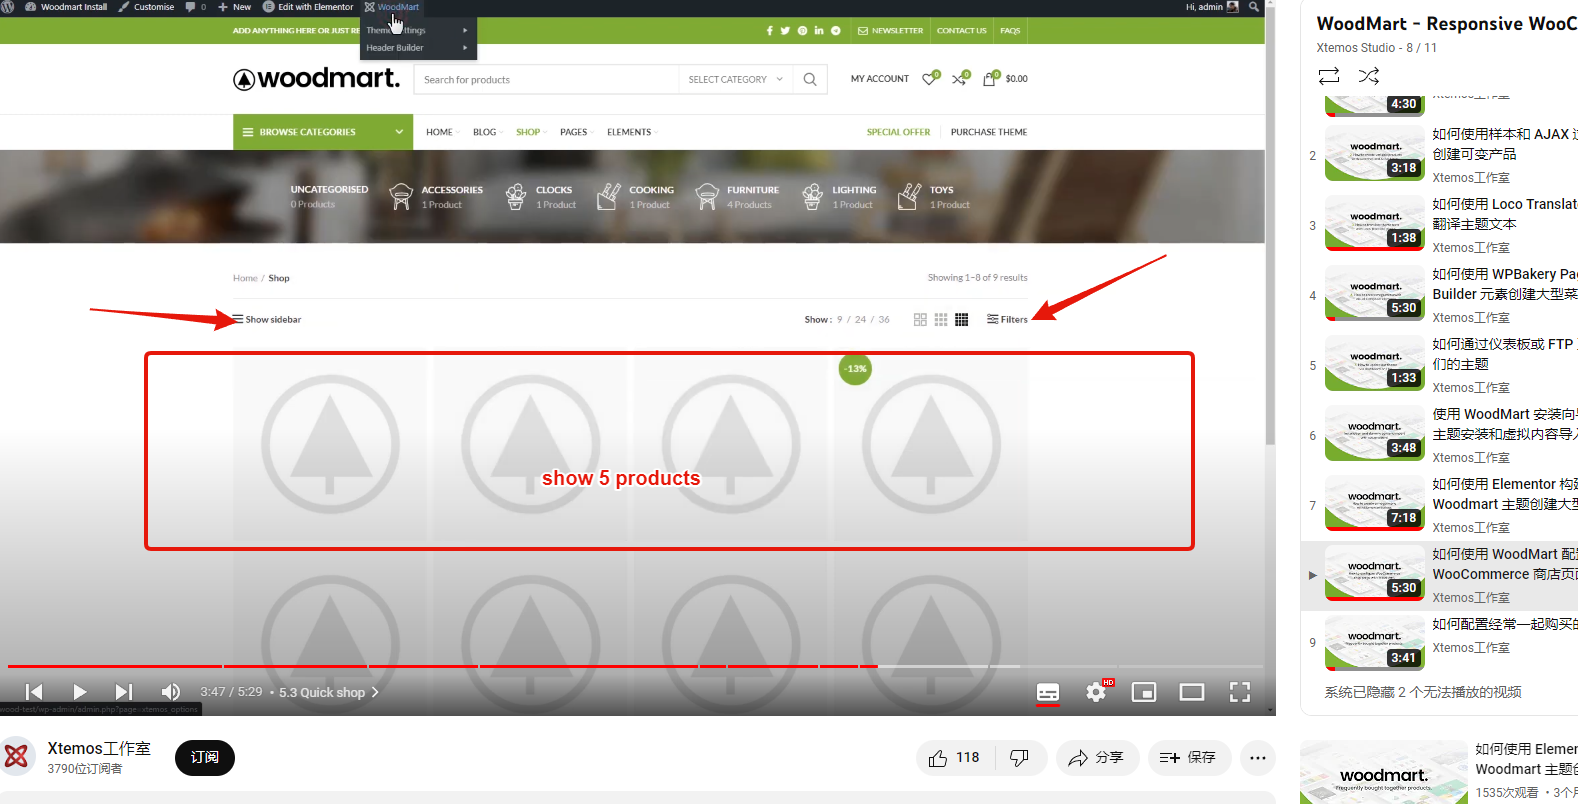Expand the Filters panel
Viewport: 1578px width, 804px height.
[x=1007, y=320]
